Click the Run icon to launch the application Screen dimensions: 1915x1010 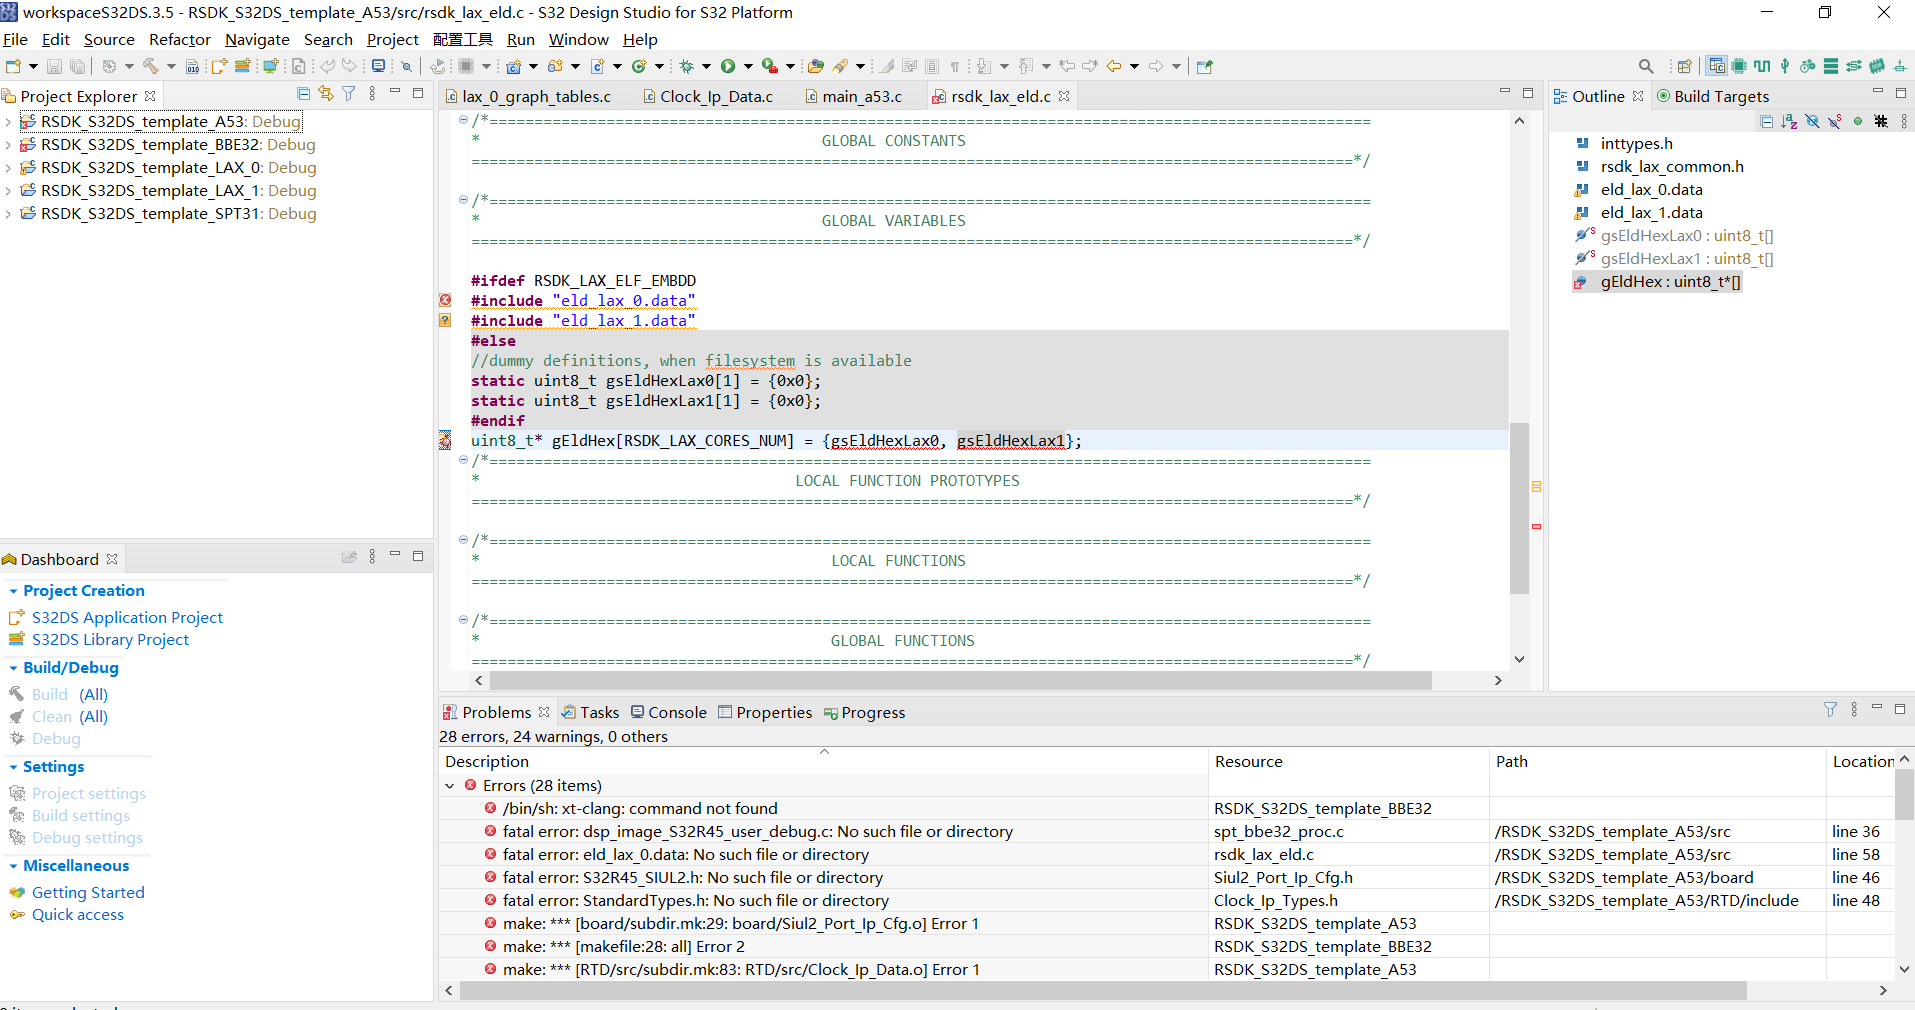click(x=729, y=66)
